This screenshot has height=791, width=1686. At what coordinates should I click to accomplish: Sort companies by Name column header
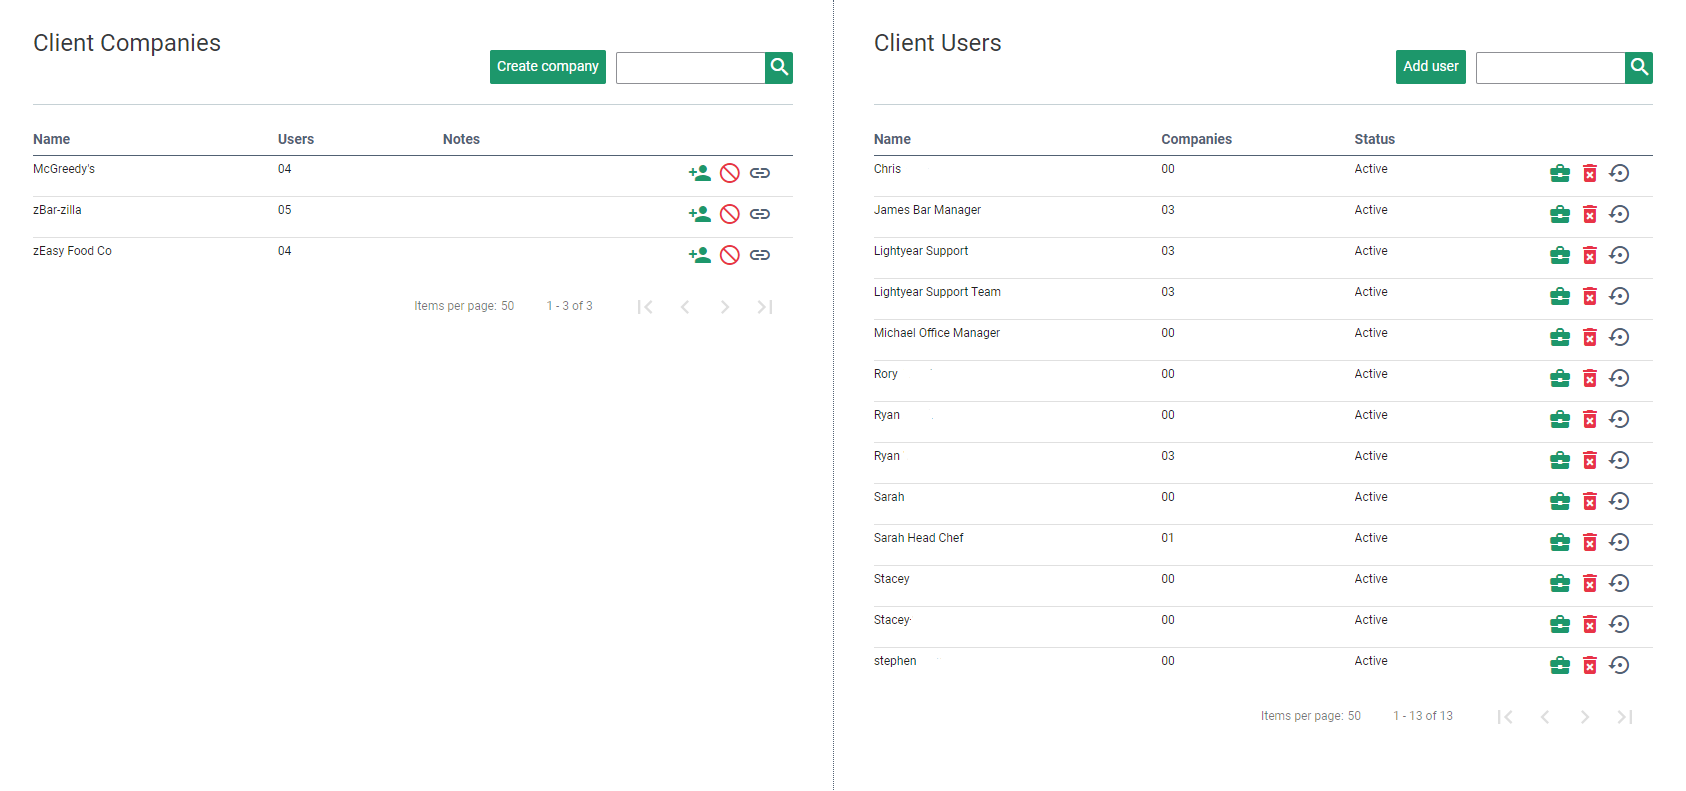(x=52, y=139)
